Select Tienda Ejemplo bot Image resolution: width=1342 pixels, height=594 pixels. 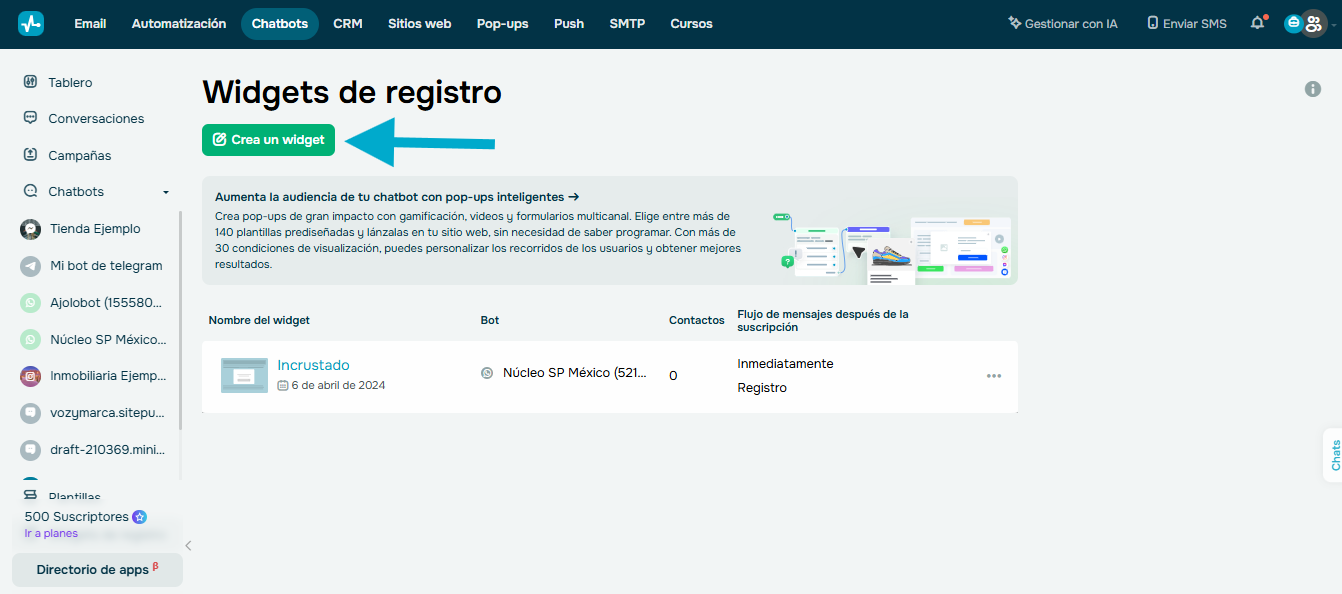coord(95,229)
